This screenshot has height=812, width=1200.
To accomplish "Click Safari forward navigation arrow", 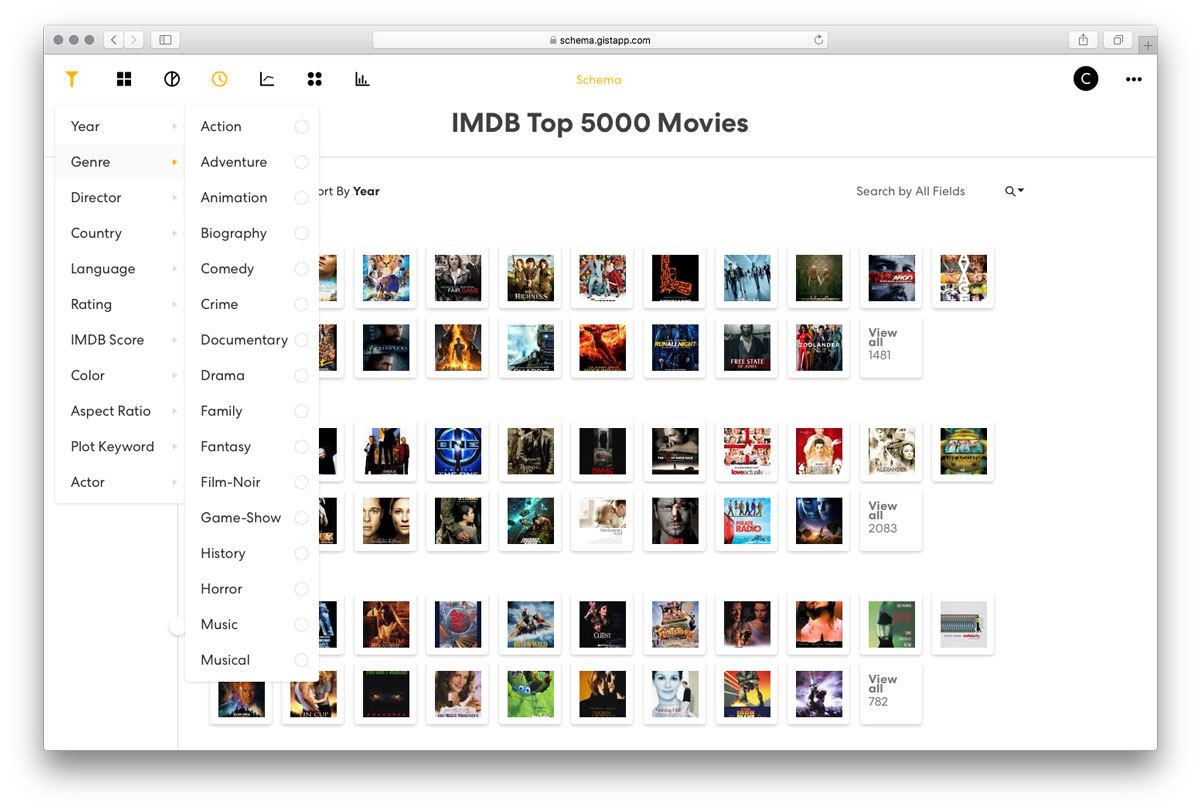I will click(134, 40).
